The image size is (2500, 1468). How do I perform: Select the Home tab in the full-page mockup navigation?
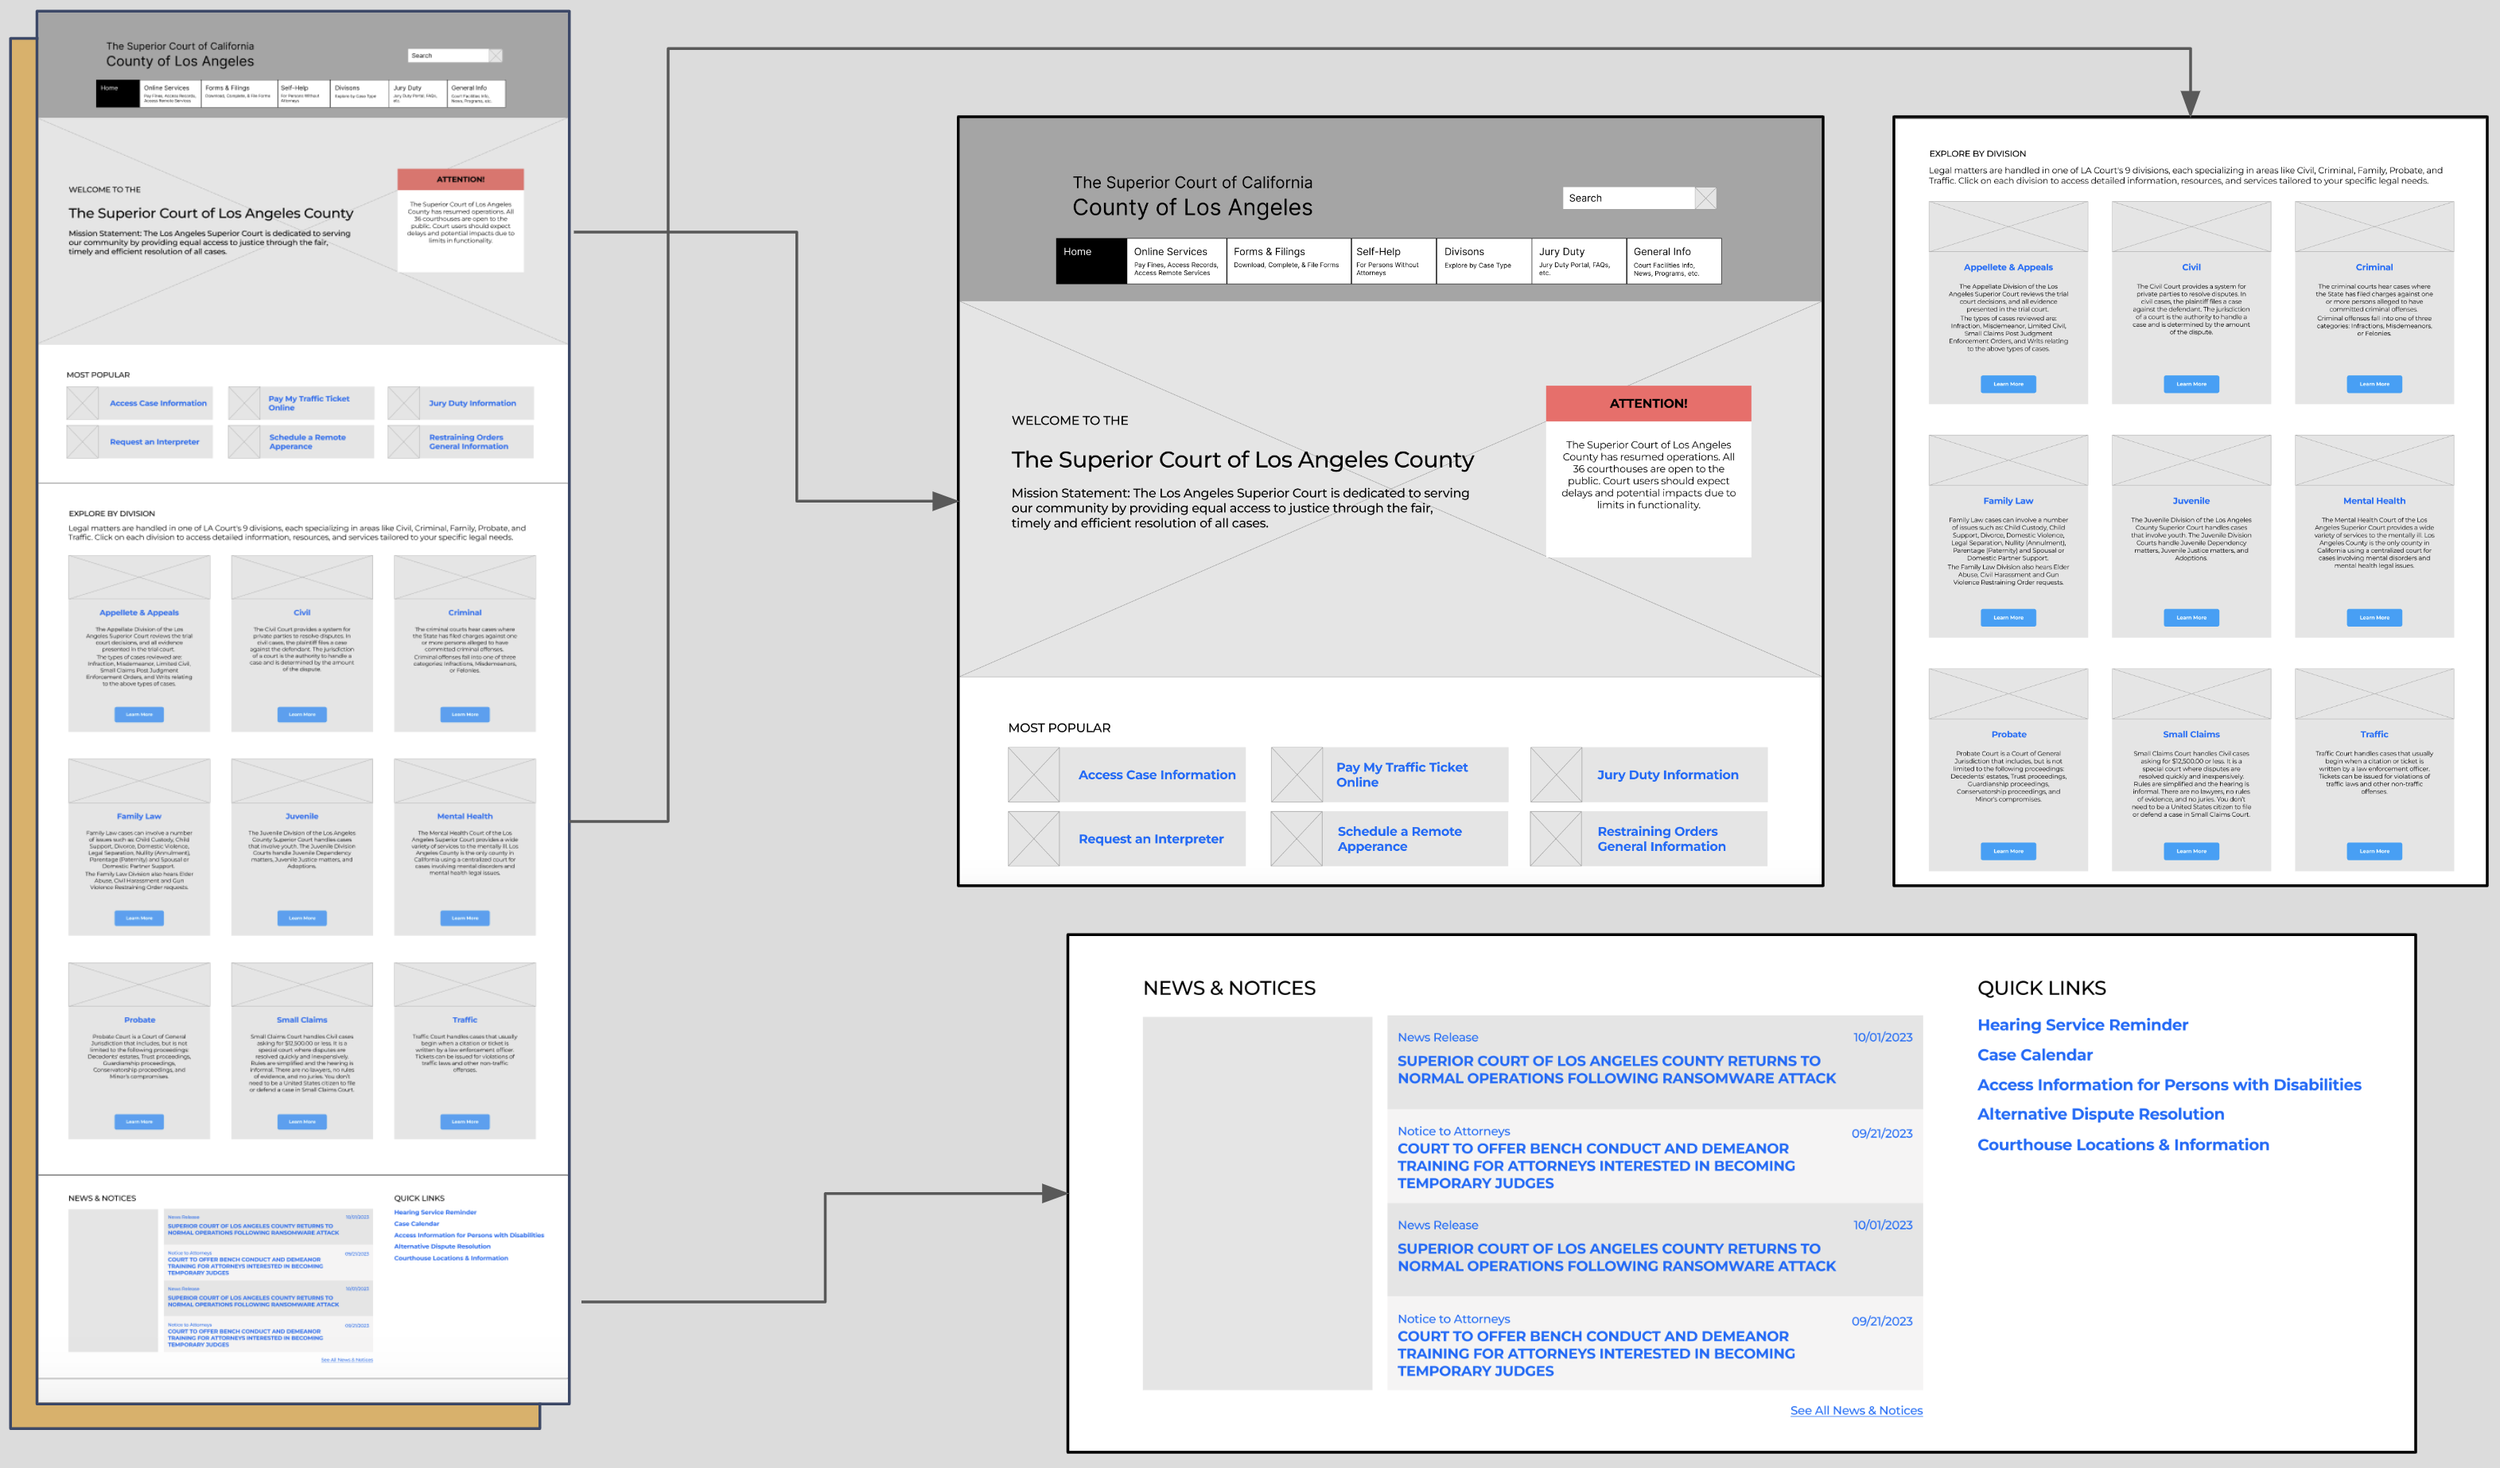(118, 93)
